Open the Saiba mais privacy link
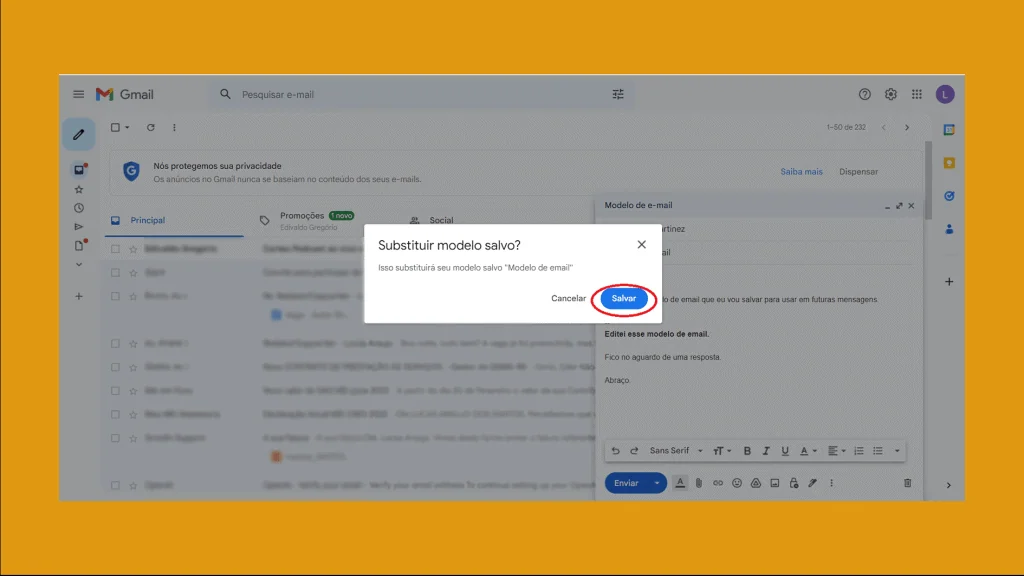1024x576 pixels. coord(801,171)
